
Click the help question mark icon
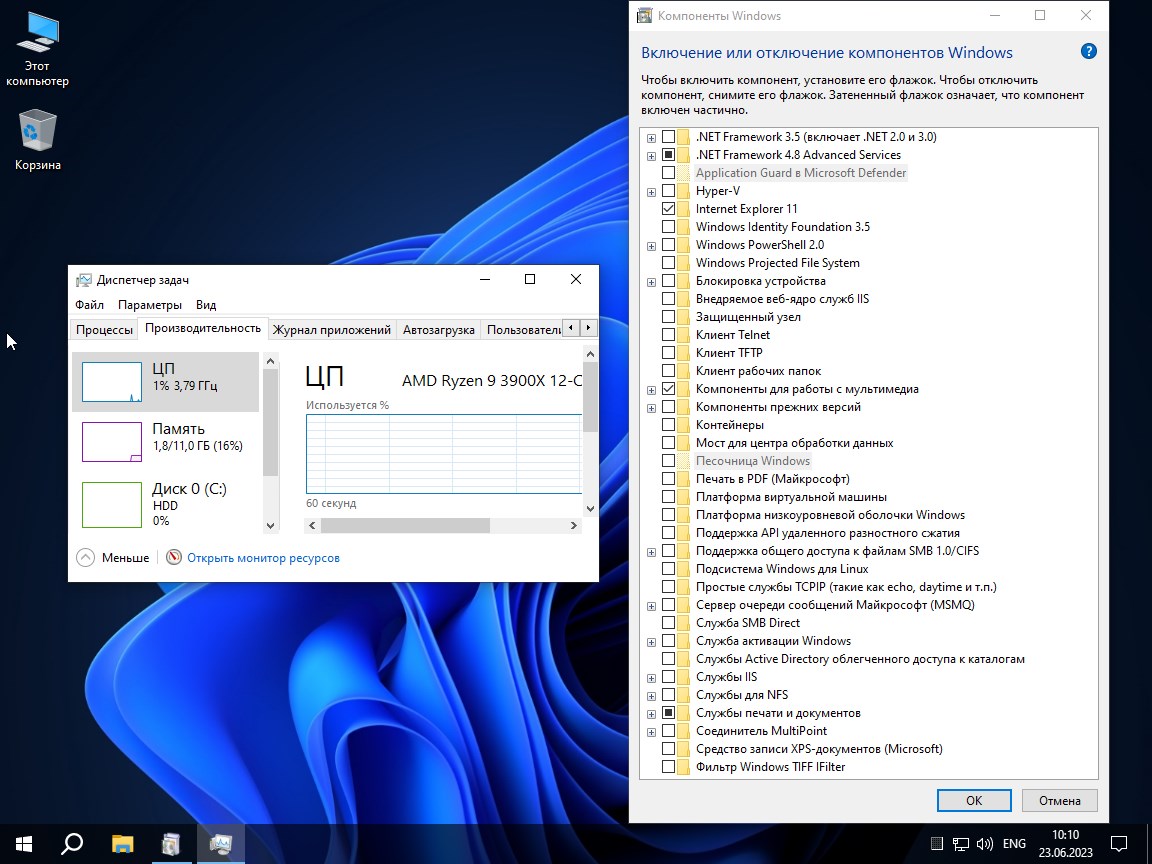1089,52
